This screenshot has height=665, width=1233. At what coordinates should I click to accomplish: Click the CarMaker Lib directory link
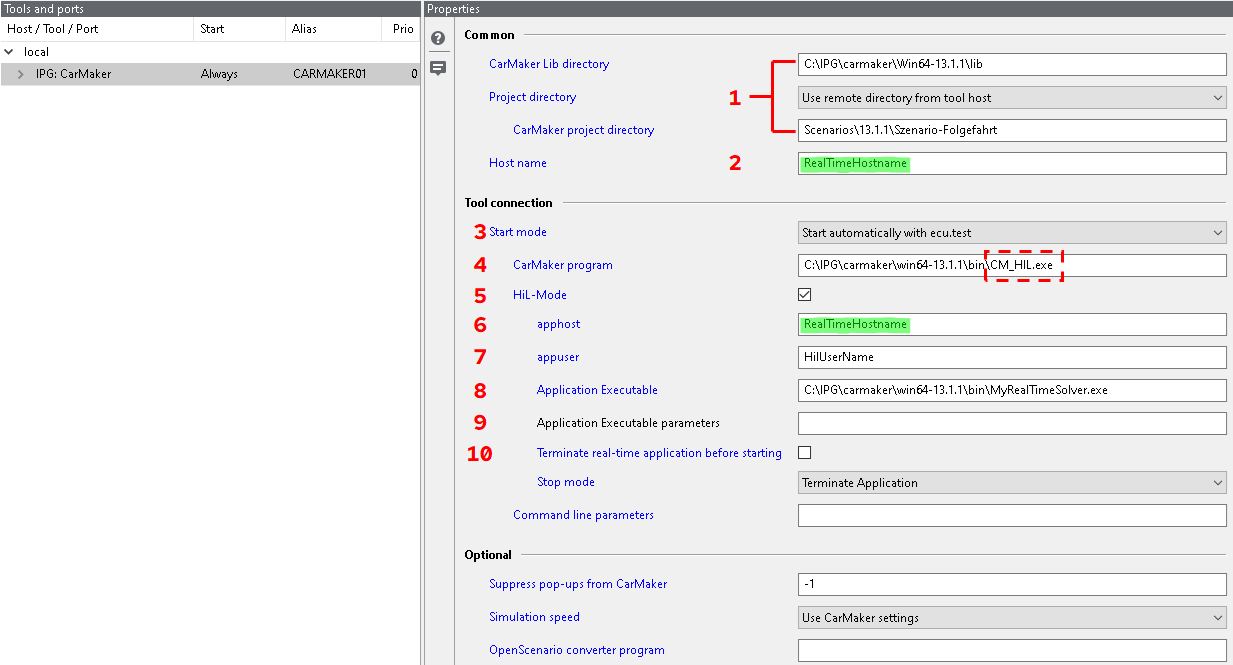click(549, 64)
